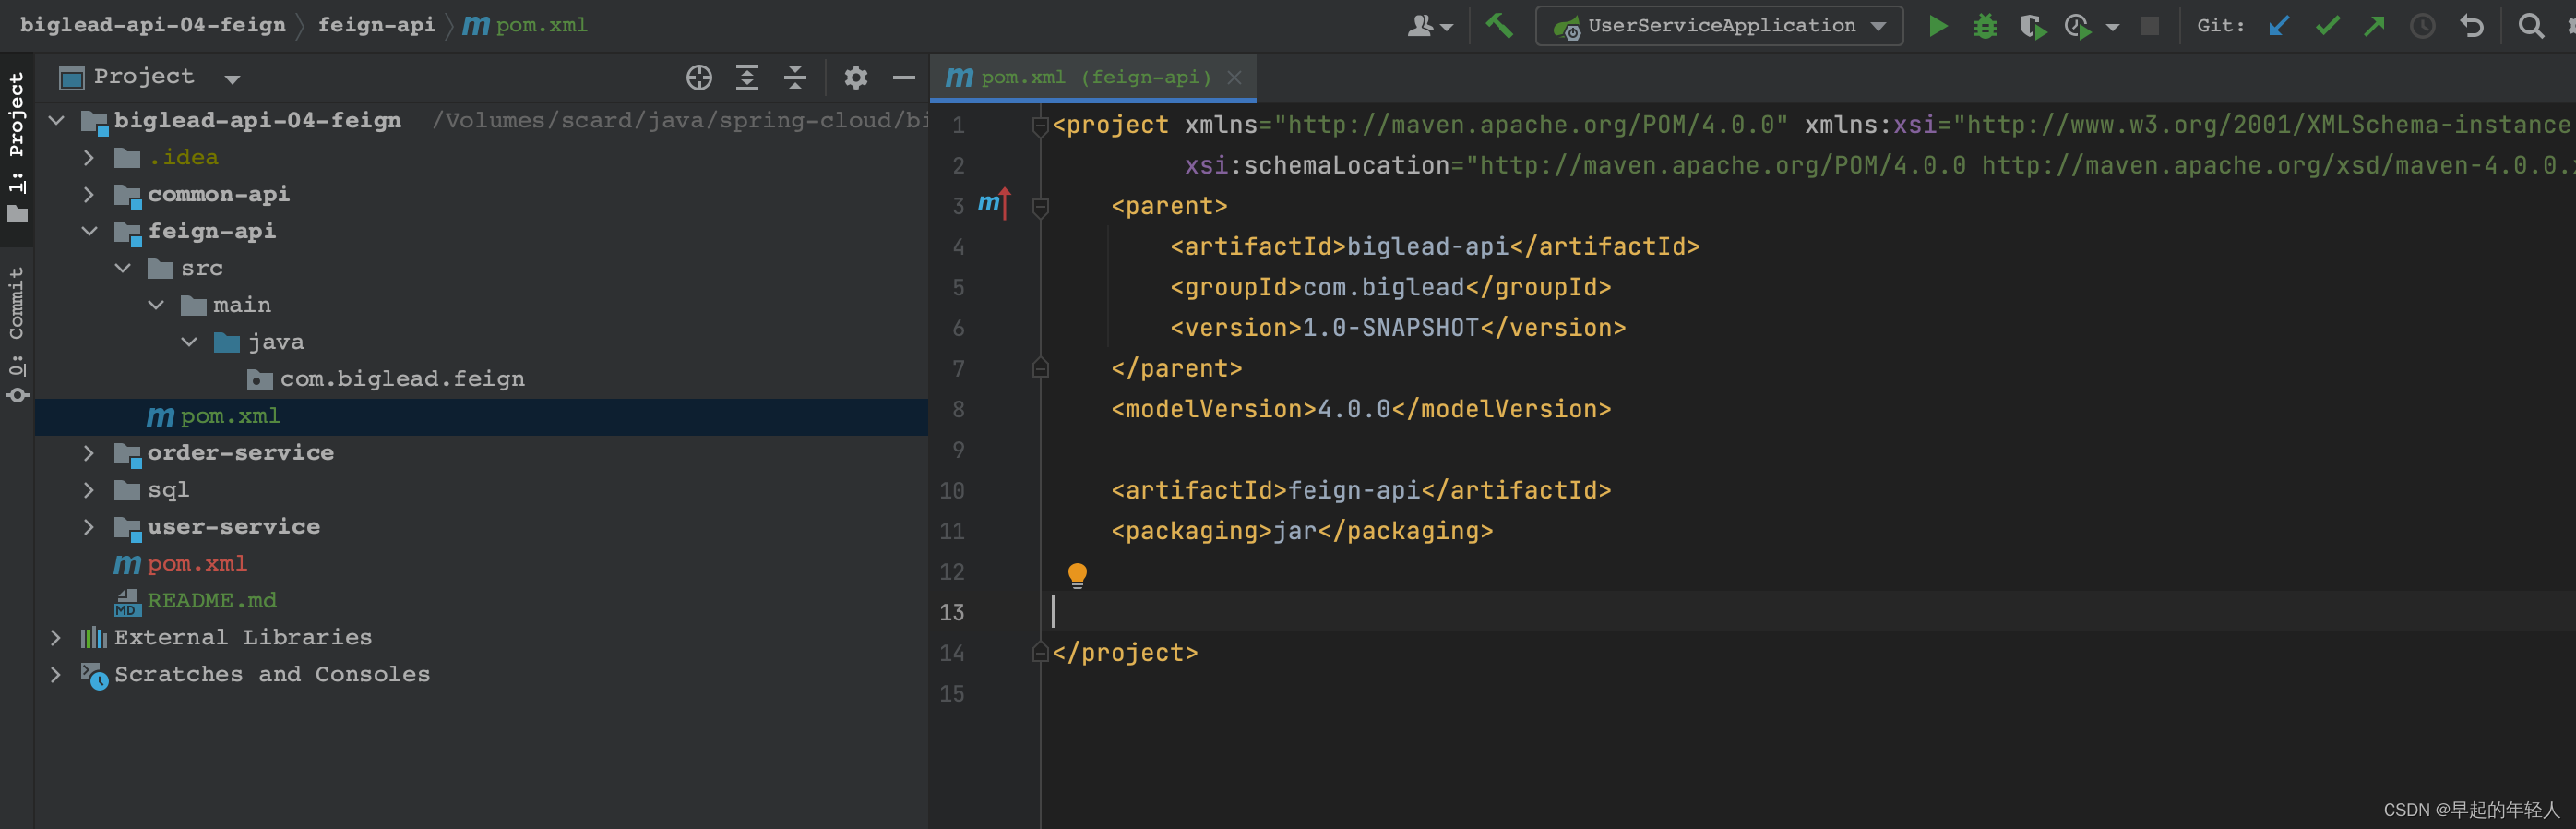Click the intention lightbulb on line 12

pyautogui.click(x=1077, y=575)
